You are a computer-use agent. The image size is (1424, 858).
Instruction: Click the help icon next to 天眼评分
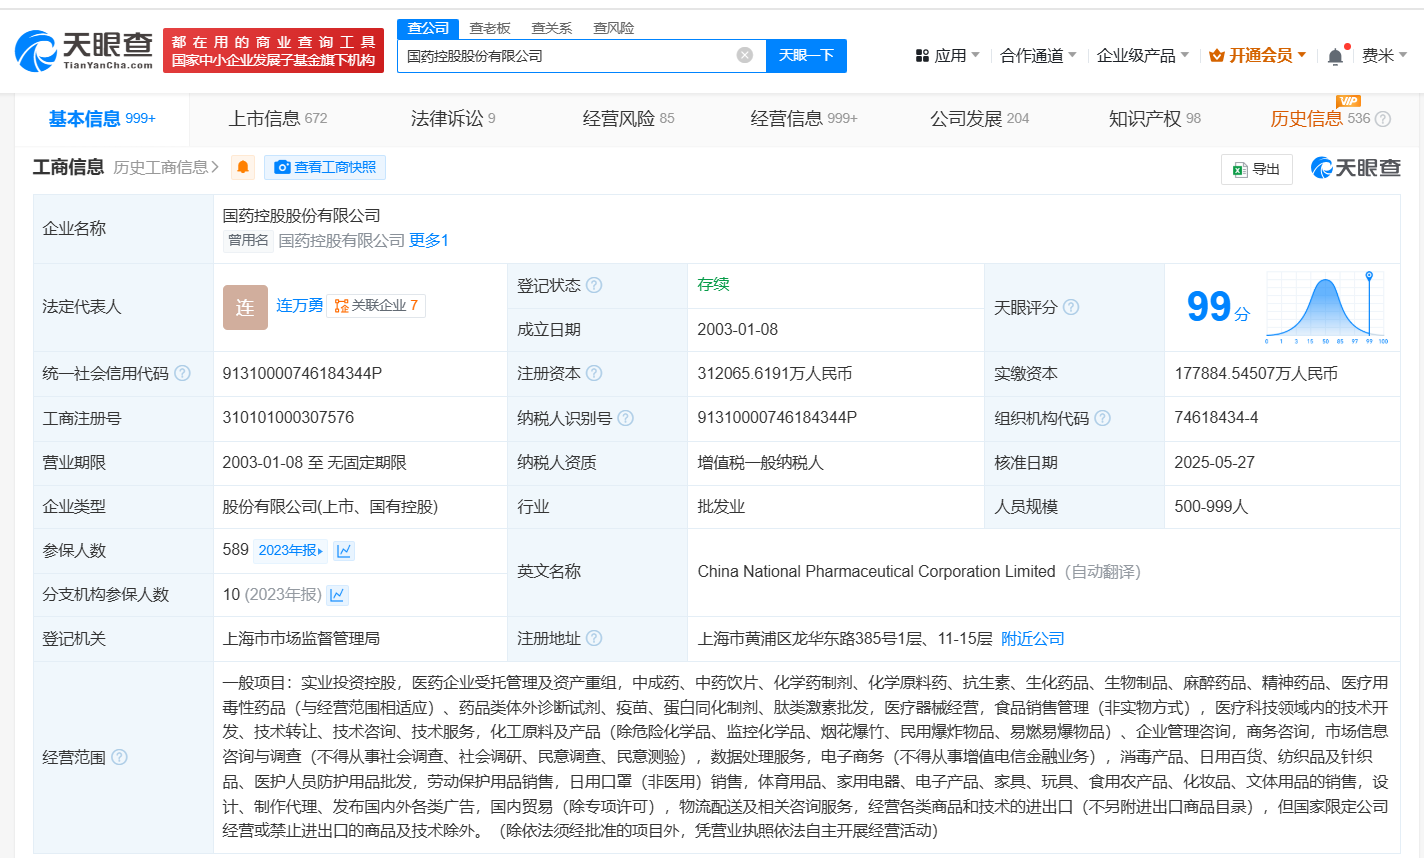(1071, 307)
